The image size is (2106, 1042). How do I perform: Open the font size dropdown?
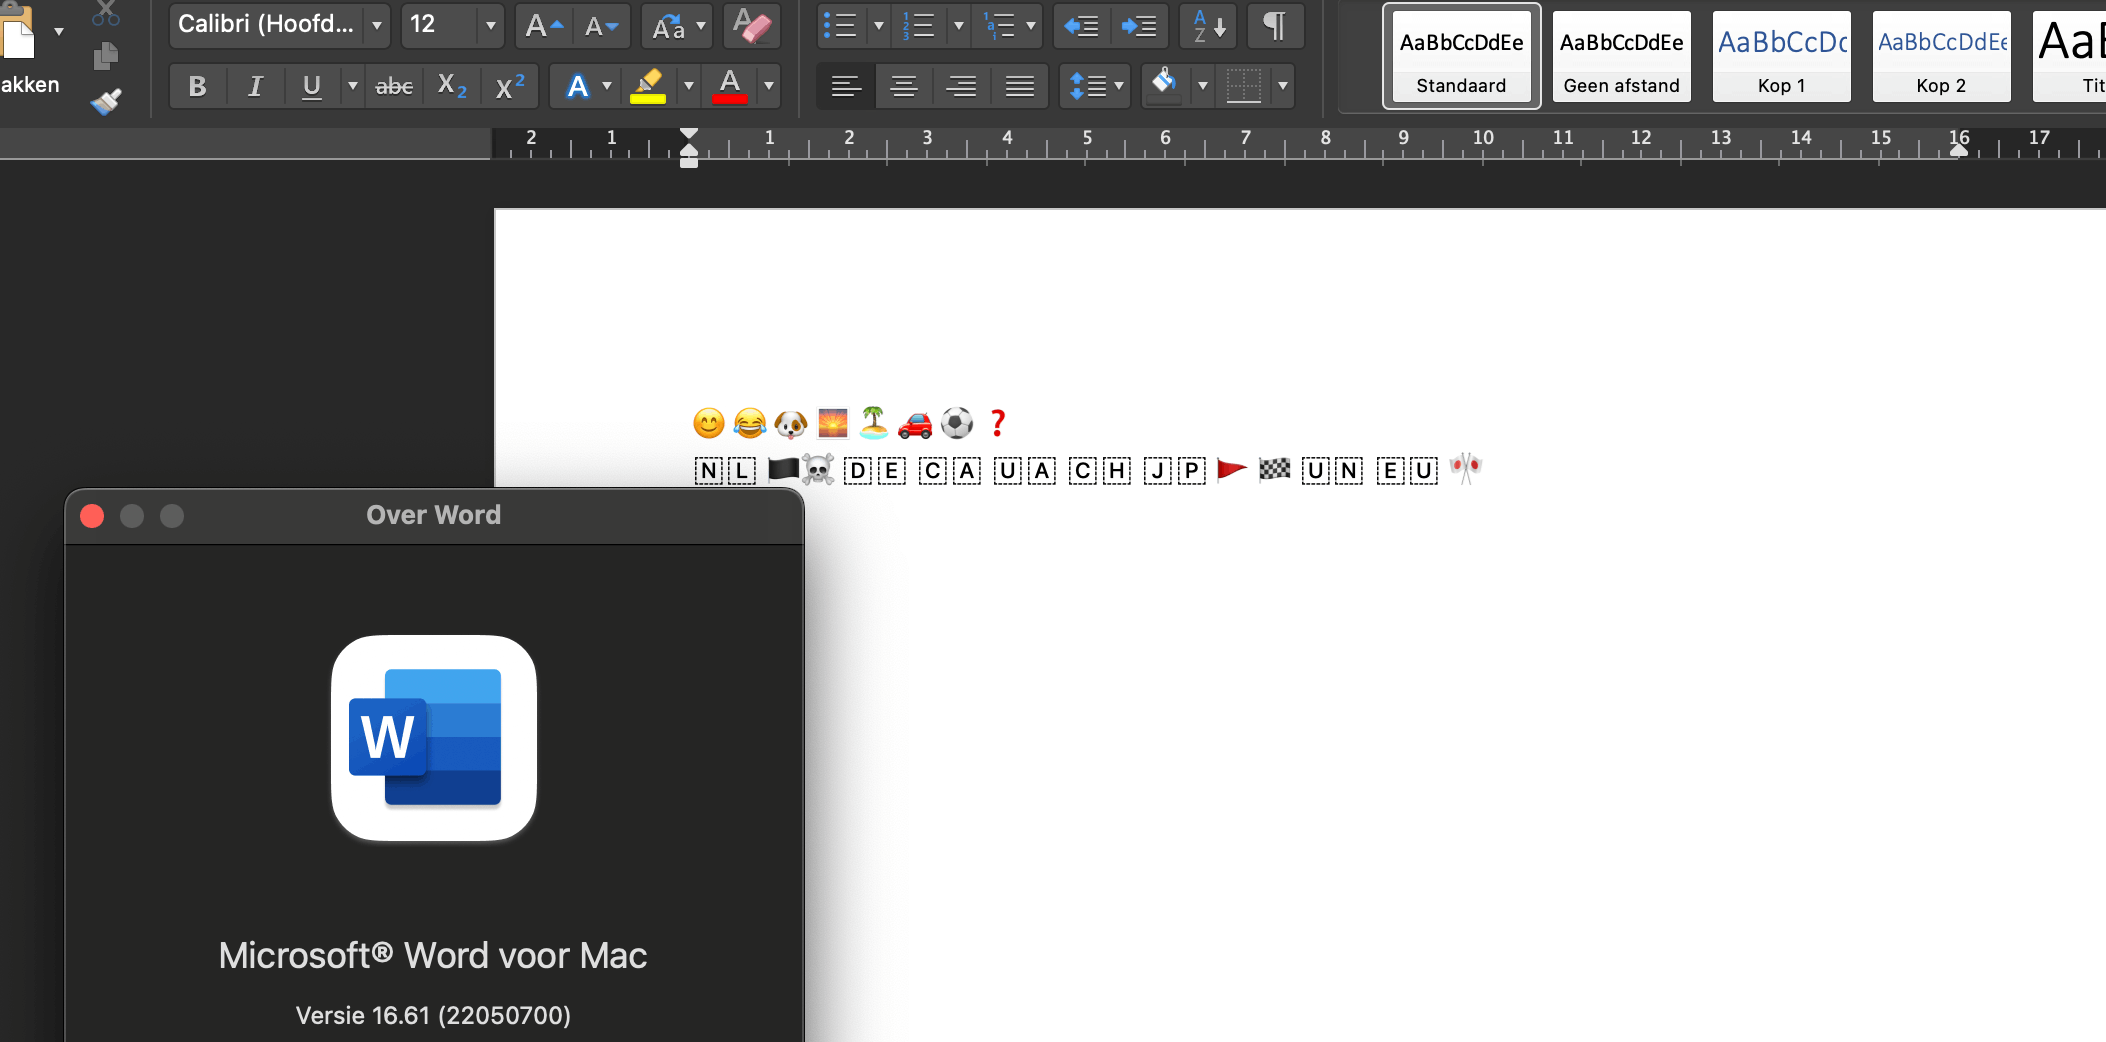(x=490, y=25)
